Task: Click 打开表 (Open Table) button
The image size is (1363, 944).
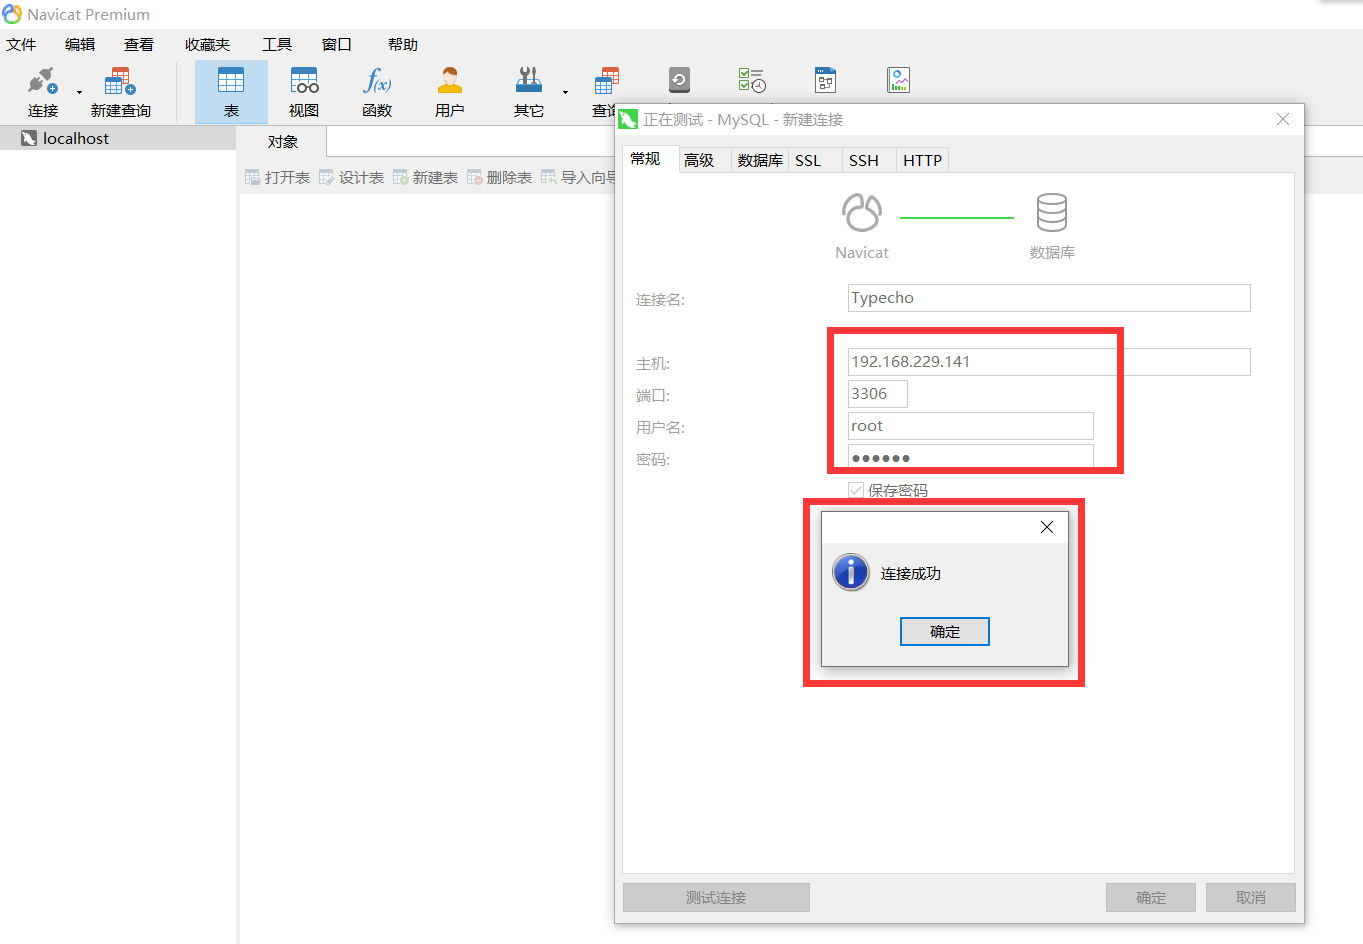Action: [x=278, y=177]
